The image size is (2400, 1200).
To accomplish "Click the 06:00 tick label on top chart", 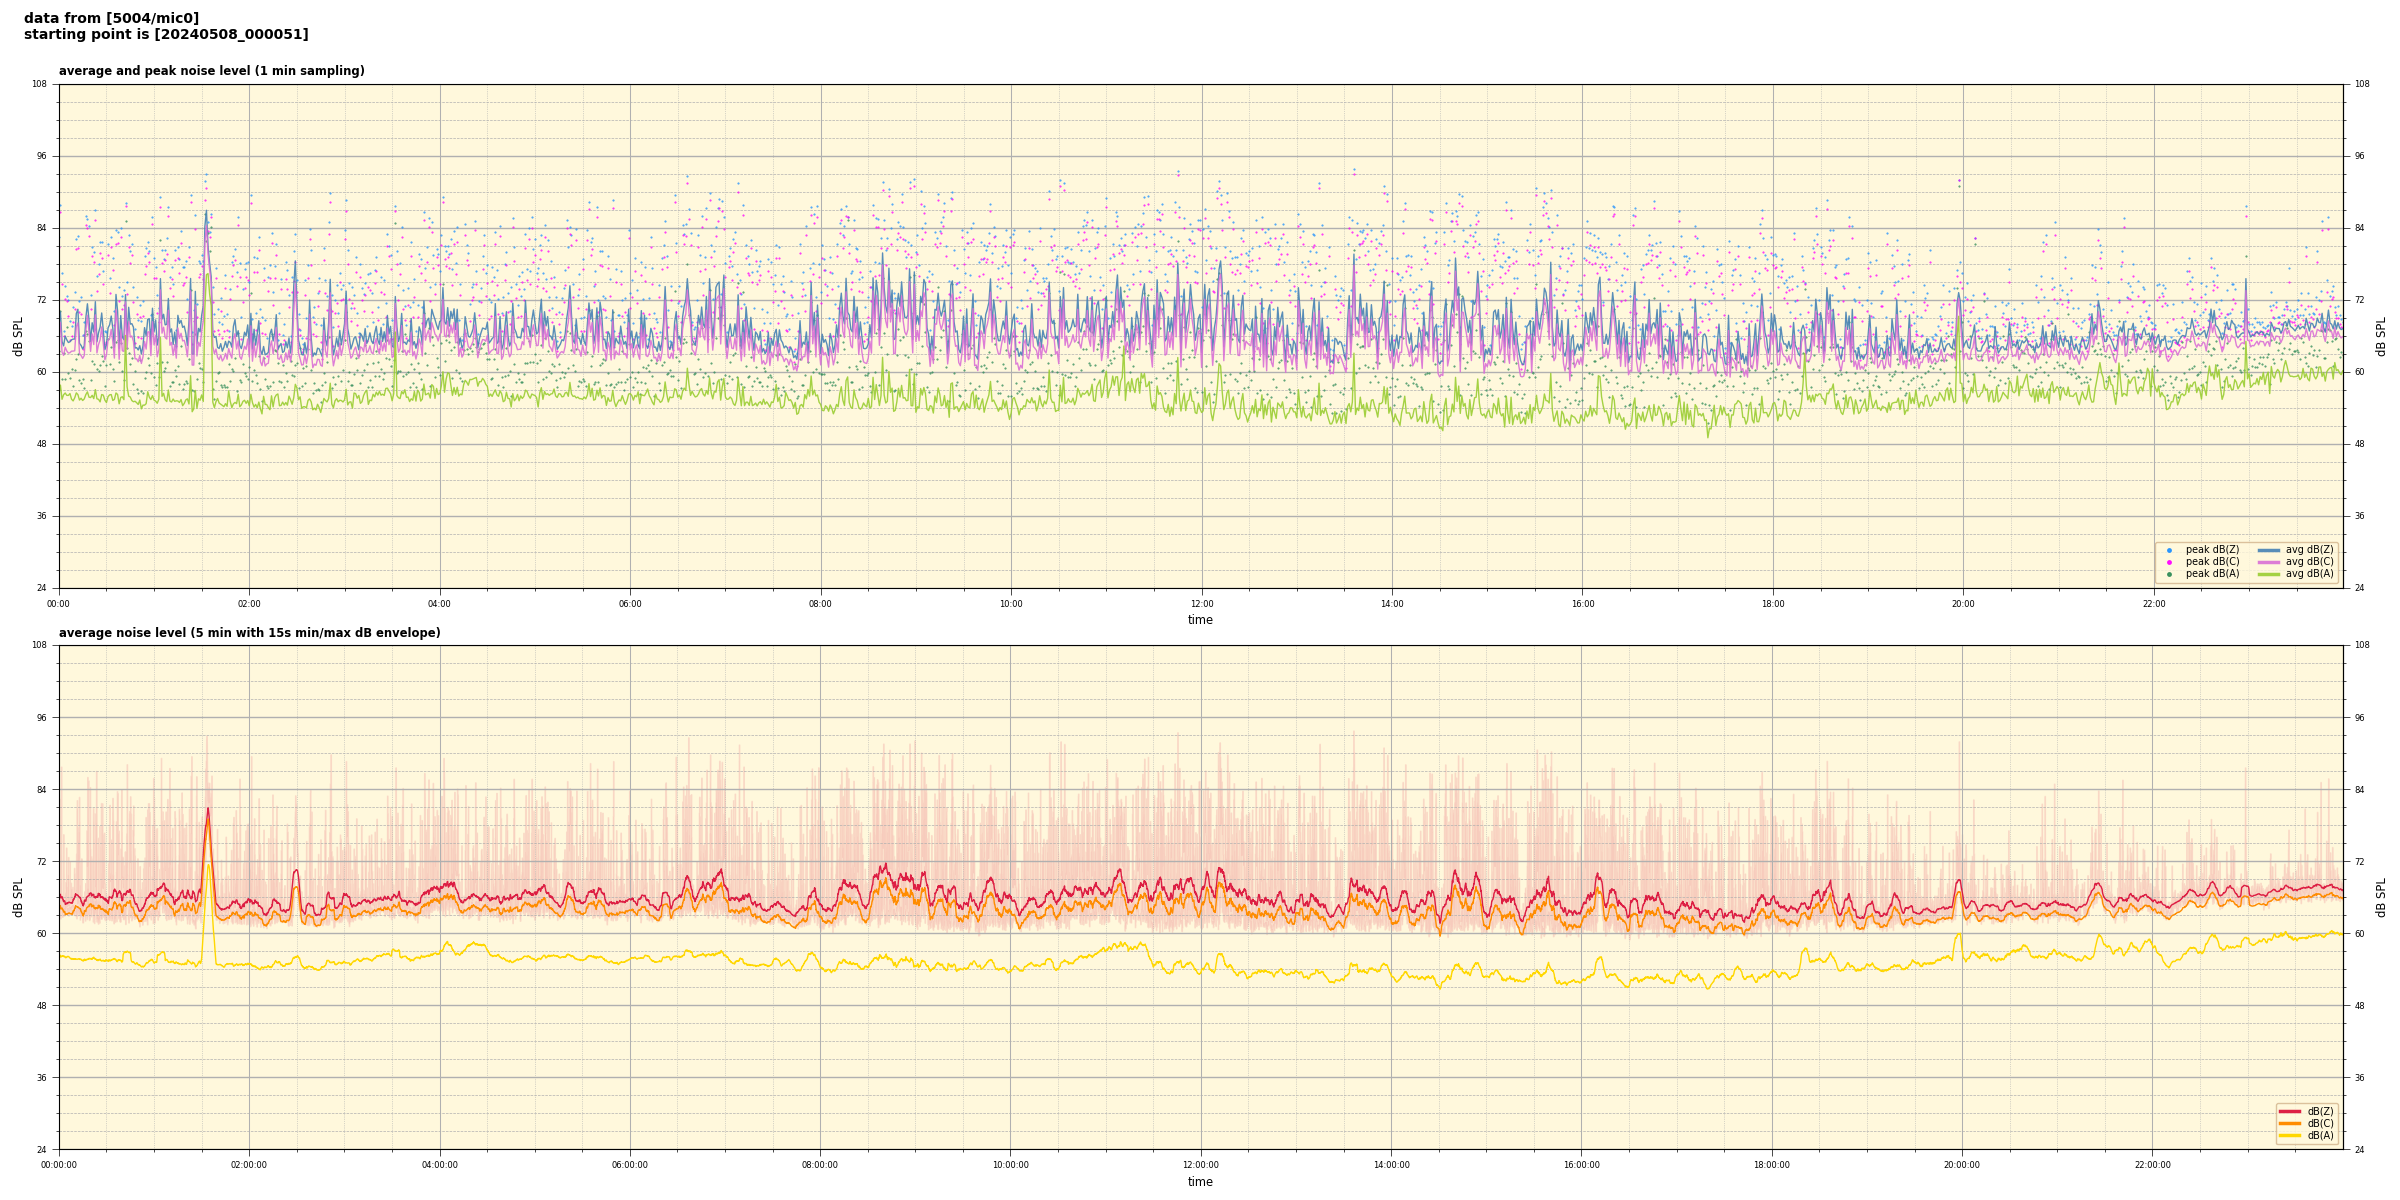I will [x=630, y=604].
